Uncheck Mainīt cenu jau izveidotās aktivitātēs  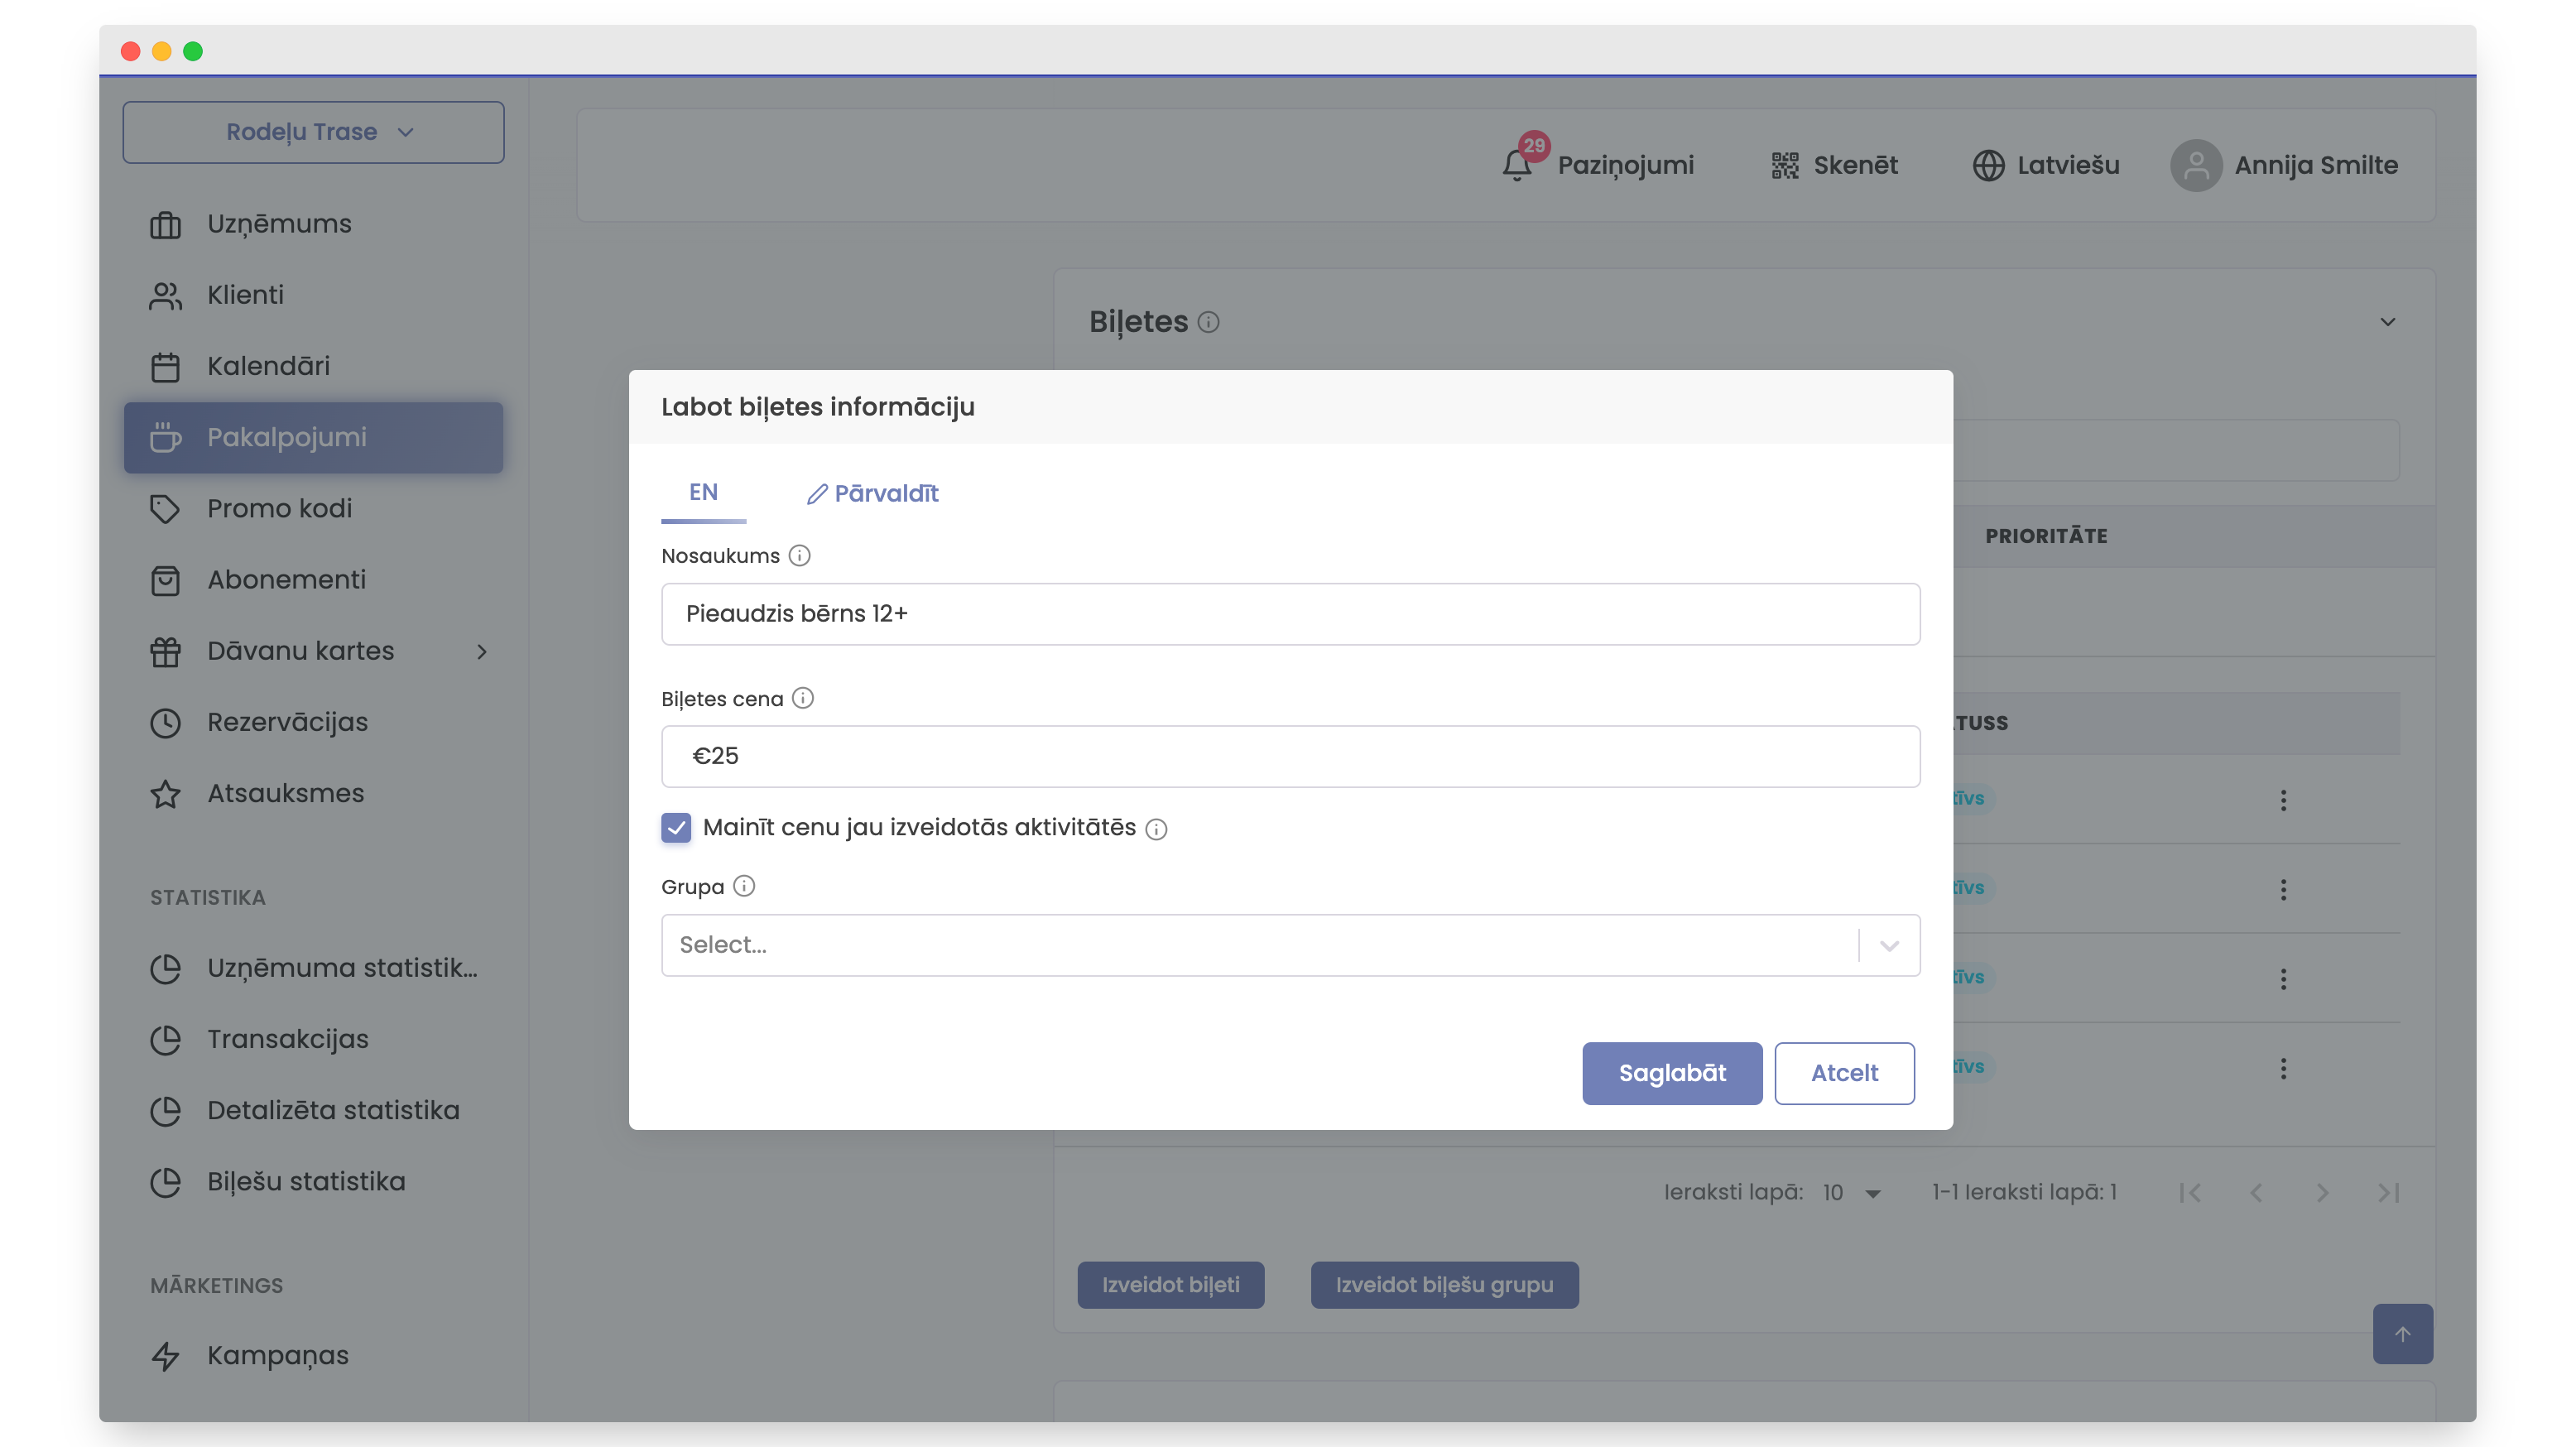point(676,828)
